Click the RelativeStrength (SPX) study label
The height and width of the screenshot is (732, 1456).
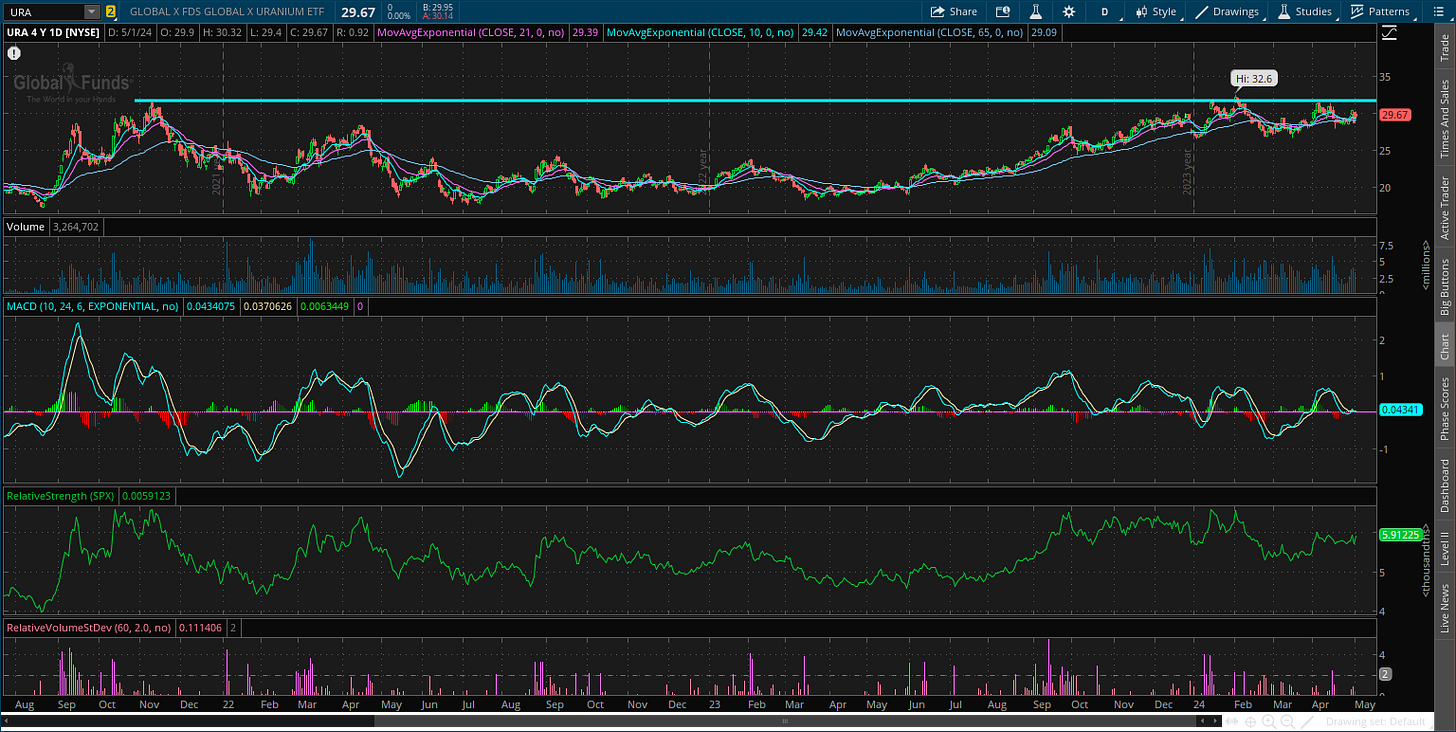(61, 495)
